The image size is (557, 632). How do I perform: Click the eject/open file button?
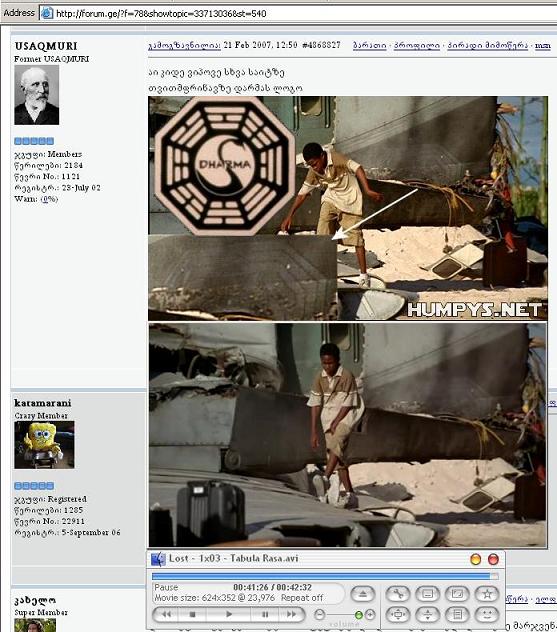pyautogui.click(x=363, y=594)
